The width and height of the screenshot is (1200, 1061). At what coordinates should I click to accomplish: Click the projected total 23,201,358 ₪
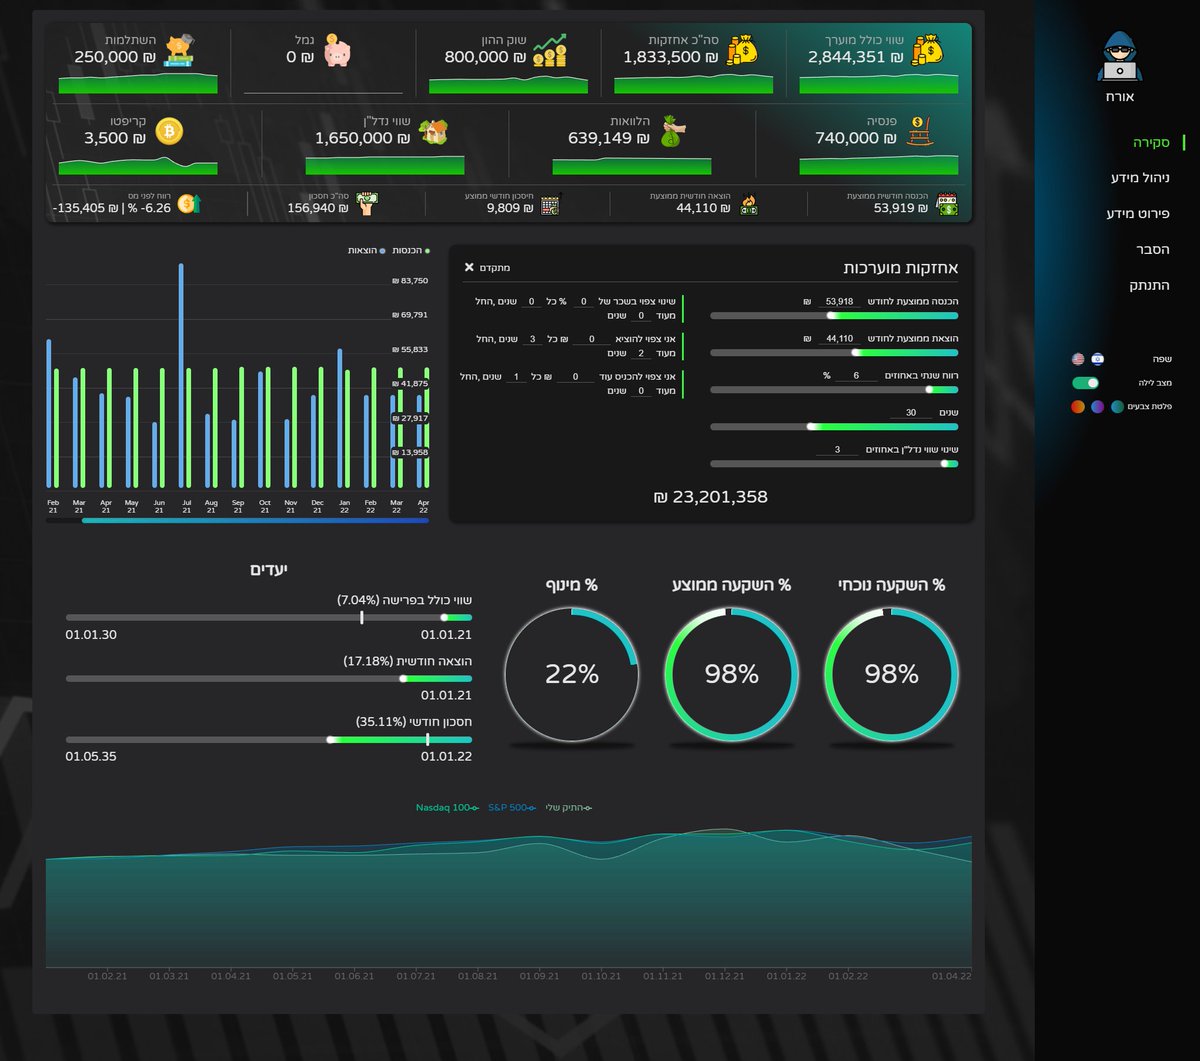pyautogui.click(x=710, y=496)
